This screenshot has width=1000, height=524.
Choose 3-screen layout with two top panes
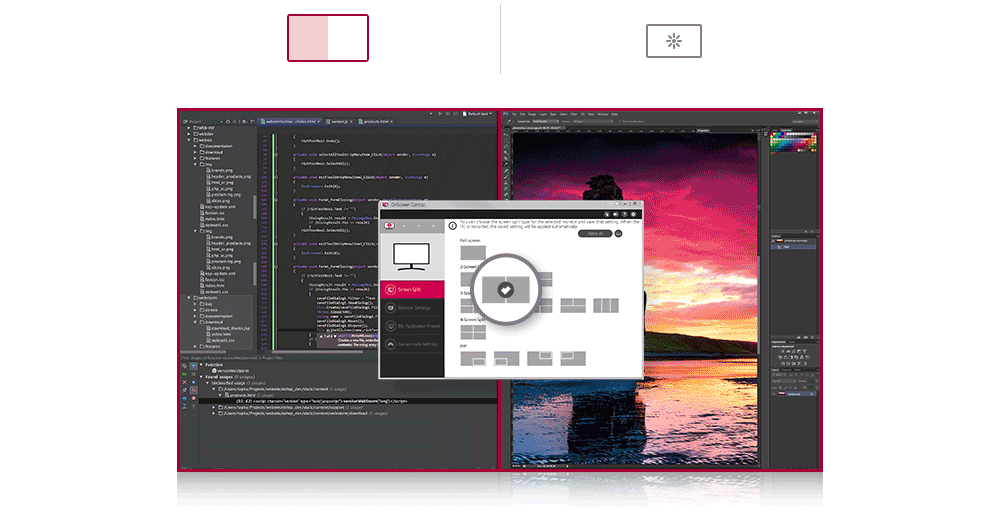click(x=573, y=305)
